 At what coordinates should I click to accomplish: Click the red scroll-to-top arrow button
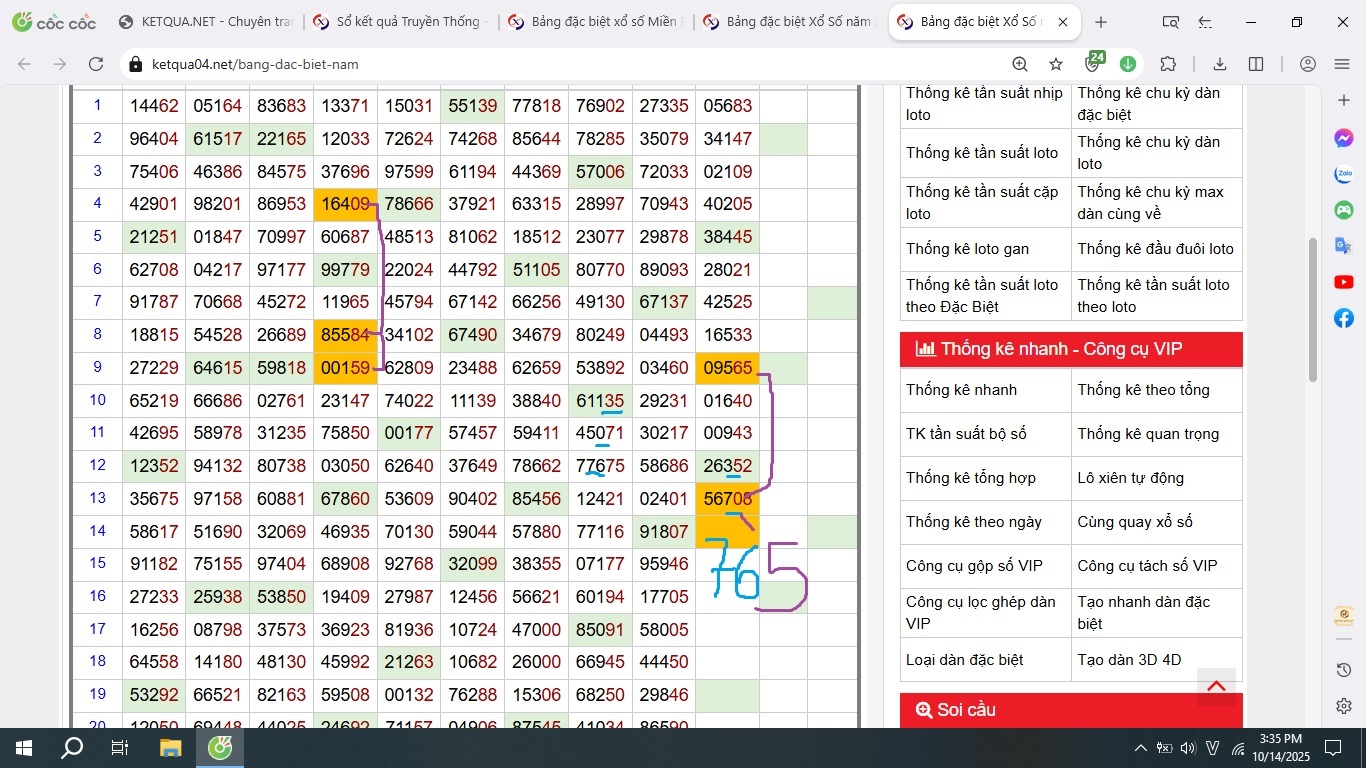1216,686
